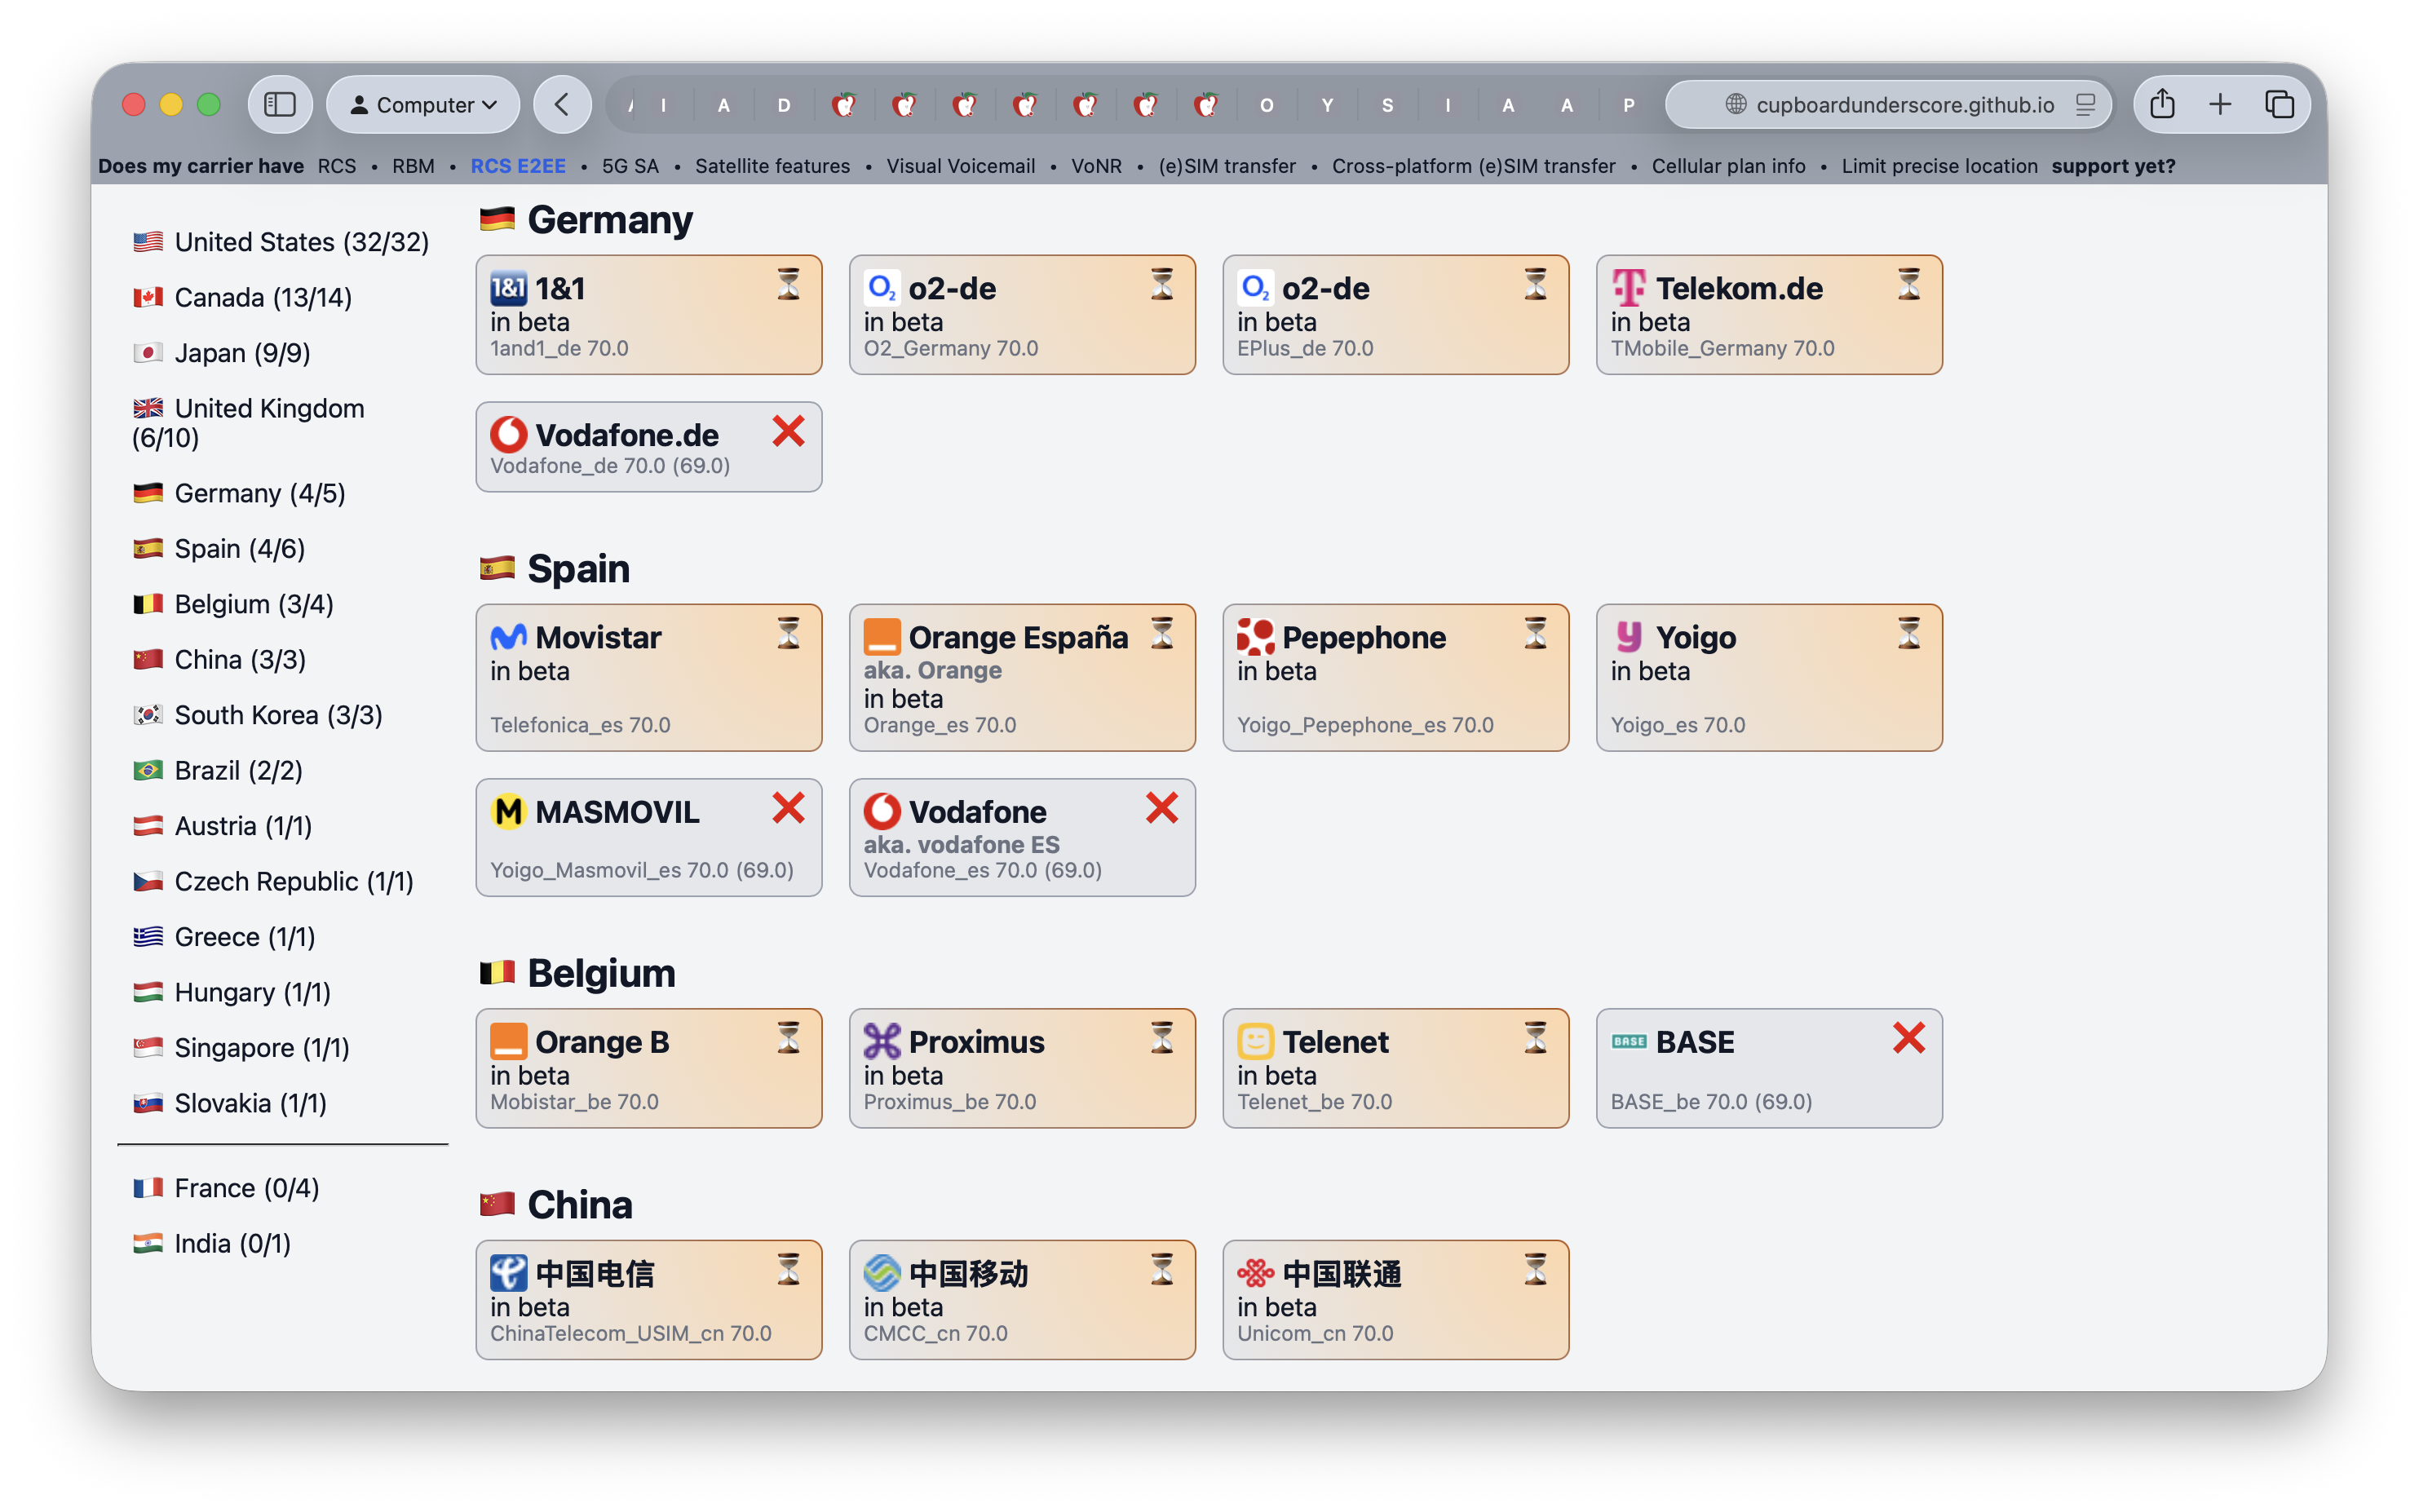Select the VoNR feature link
The image size is (2419, 1512).
pyautogui.click(x=1096, y=166)
